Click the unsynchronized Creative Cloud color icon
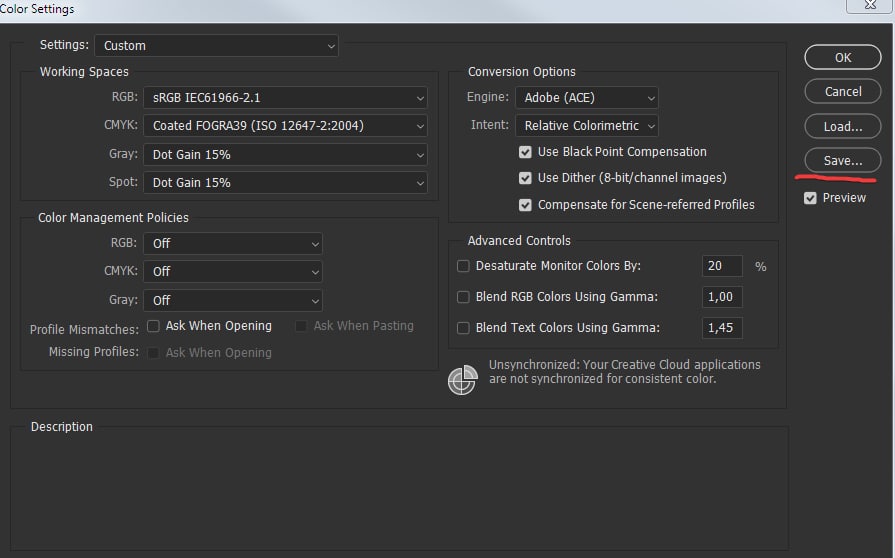 (x=462, y=380)
